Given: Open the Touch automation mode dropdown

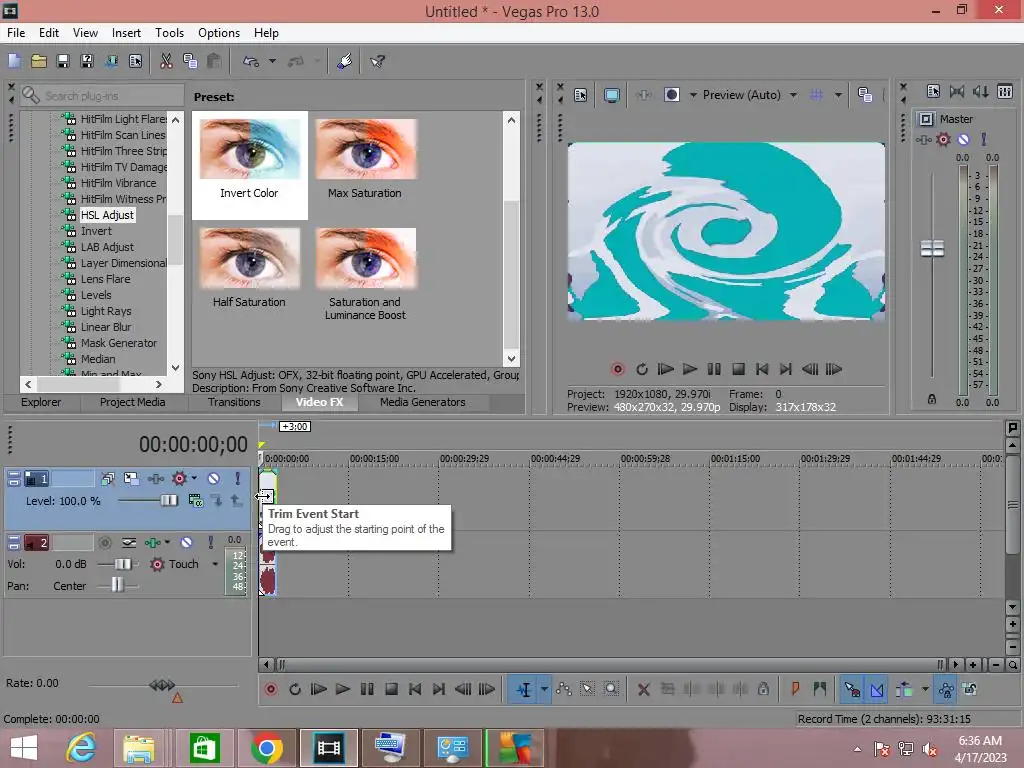Looking at the screenshot, I should (x=215, y=564).
